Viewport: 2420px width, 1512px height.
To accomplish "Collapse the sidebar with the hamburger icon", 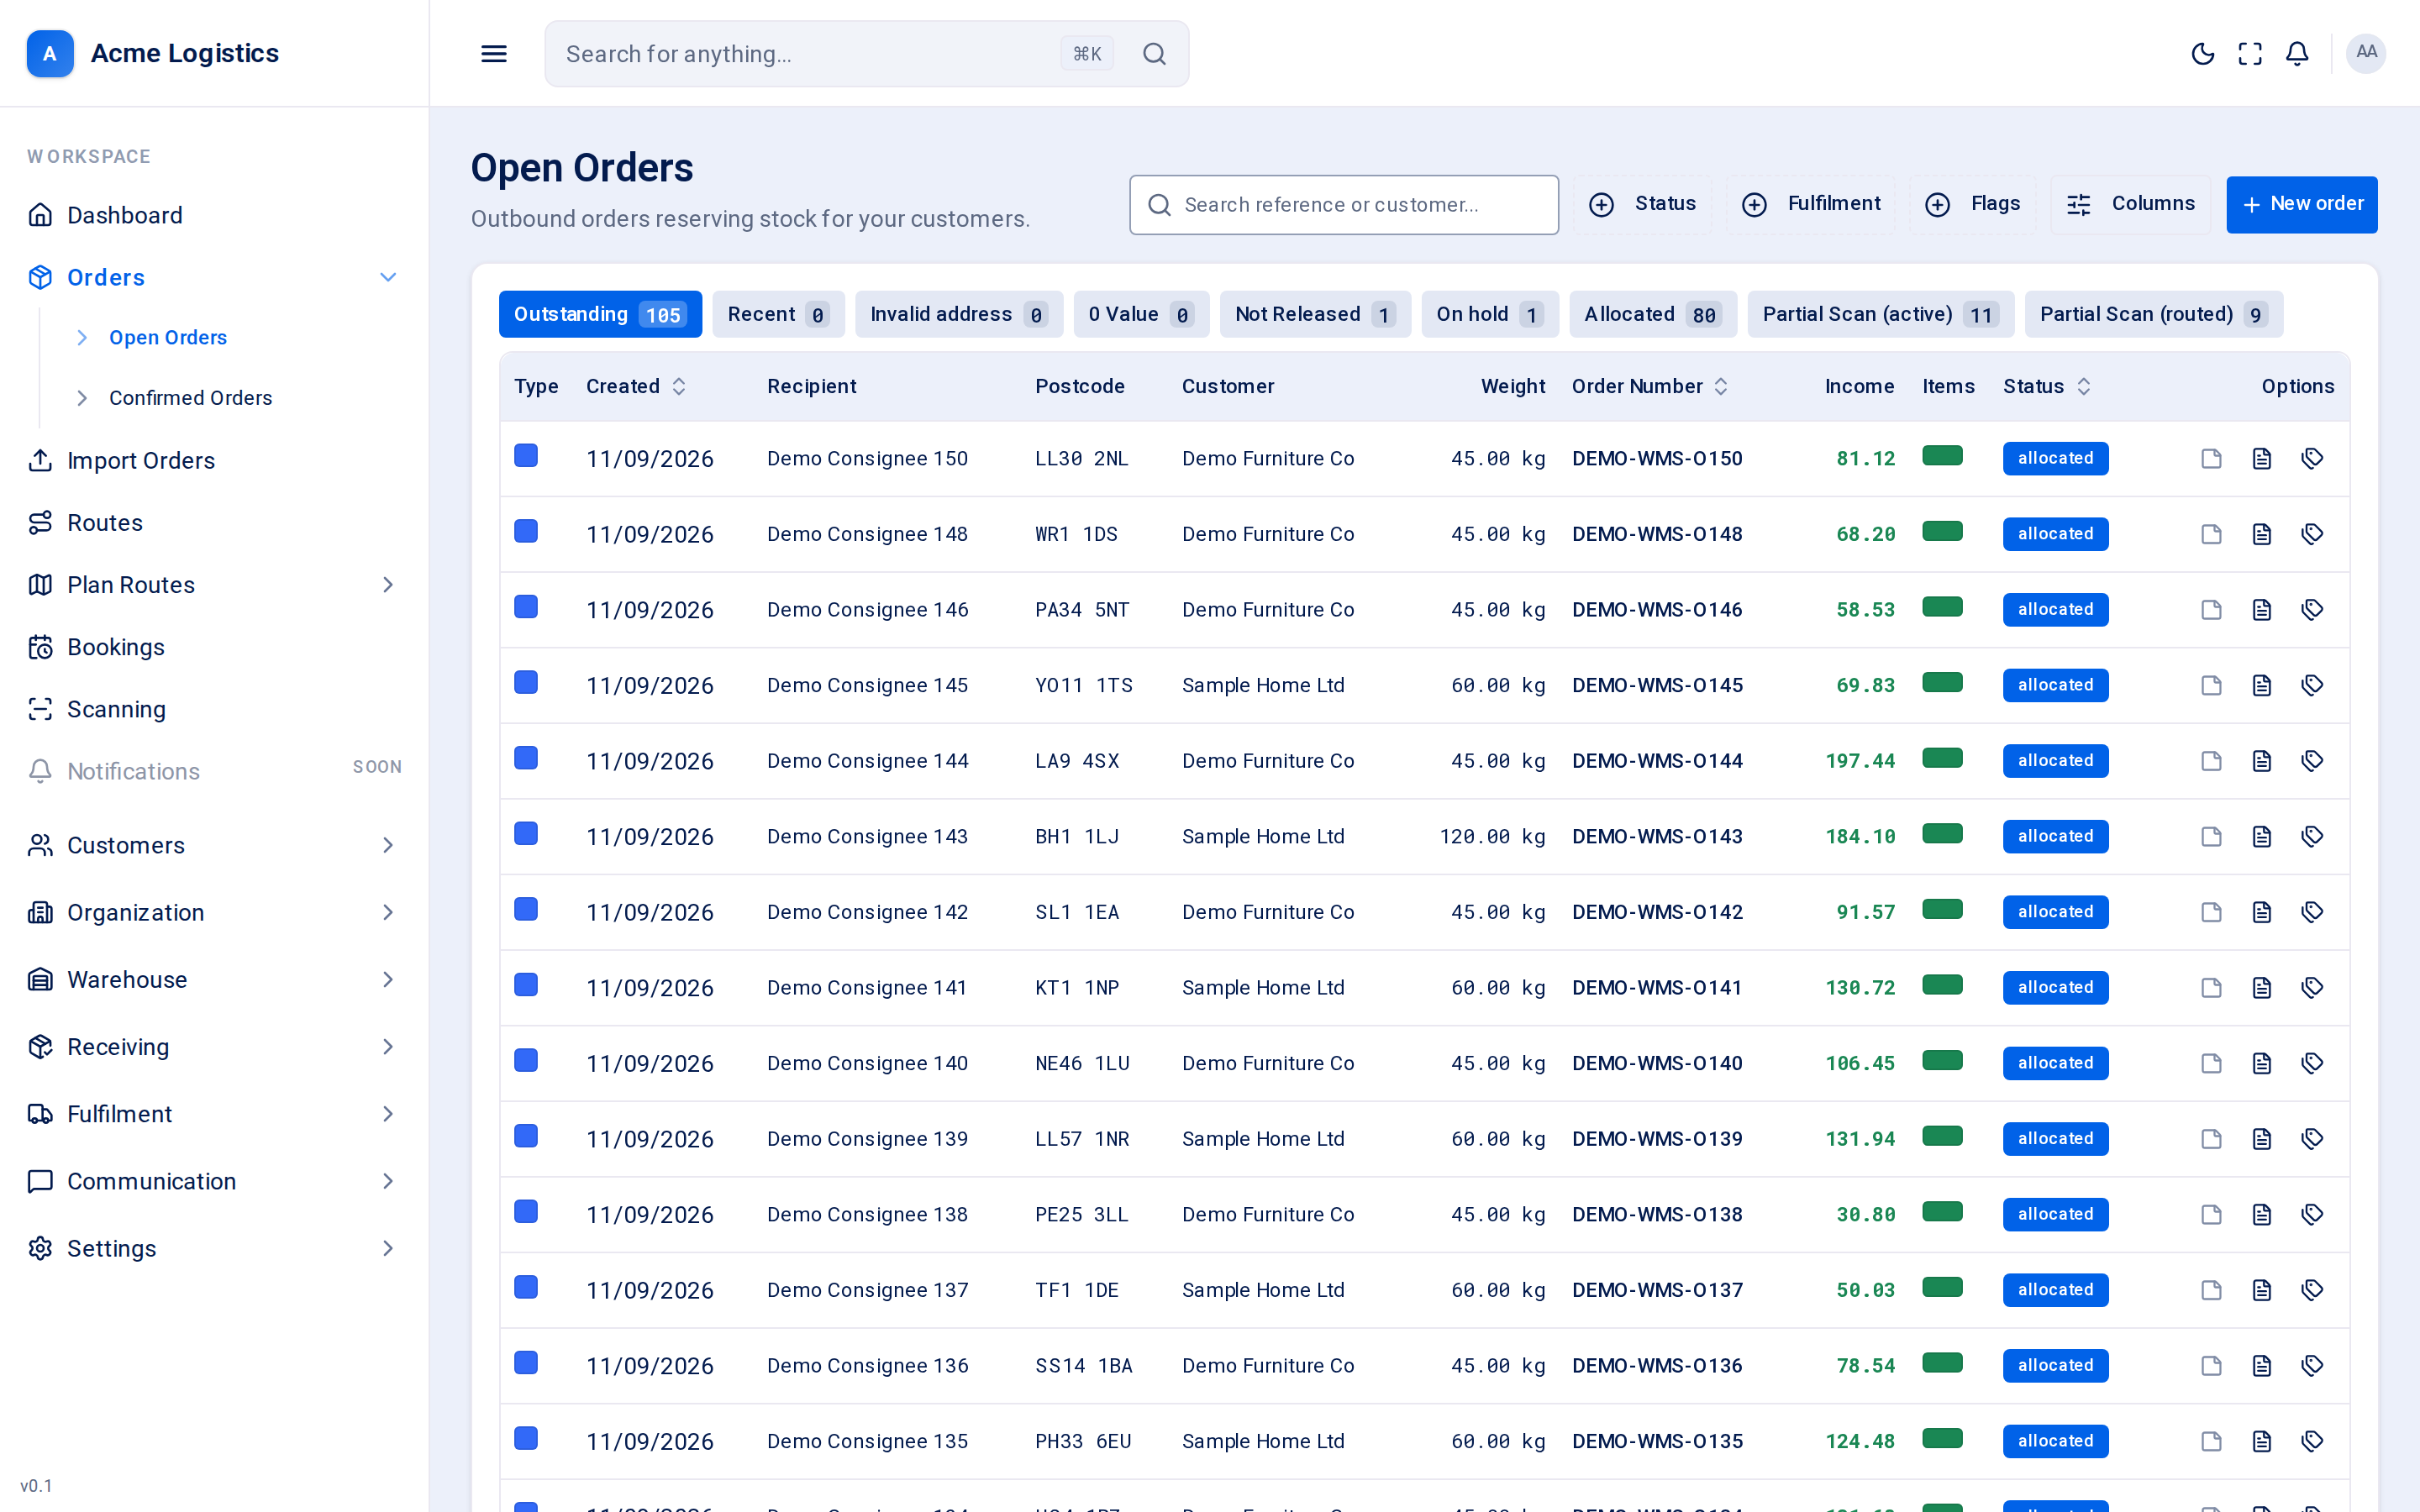I will click(x=494, y=54).
